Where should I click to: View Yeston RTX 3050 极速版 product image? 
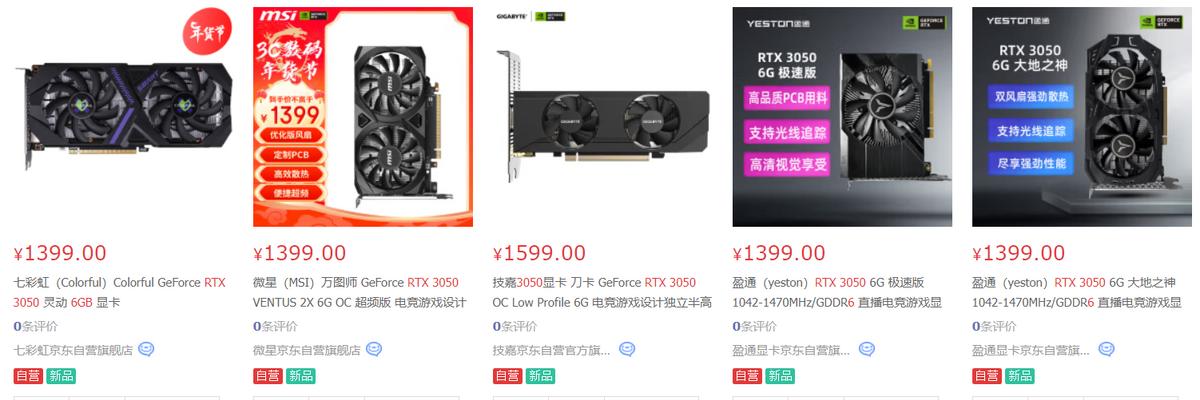coord(843,117)
